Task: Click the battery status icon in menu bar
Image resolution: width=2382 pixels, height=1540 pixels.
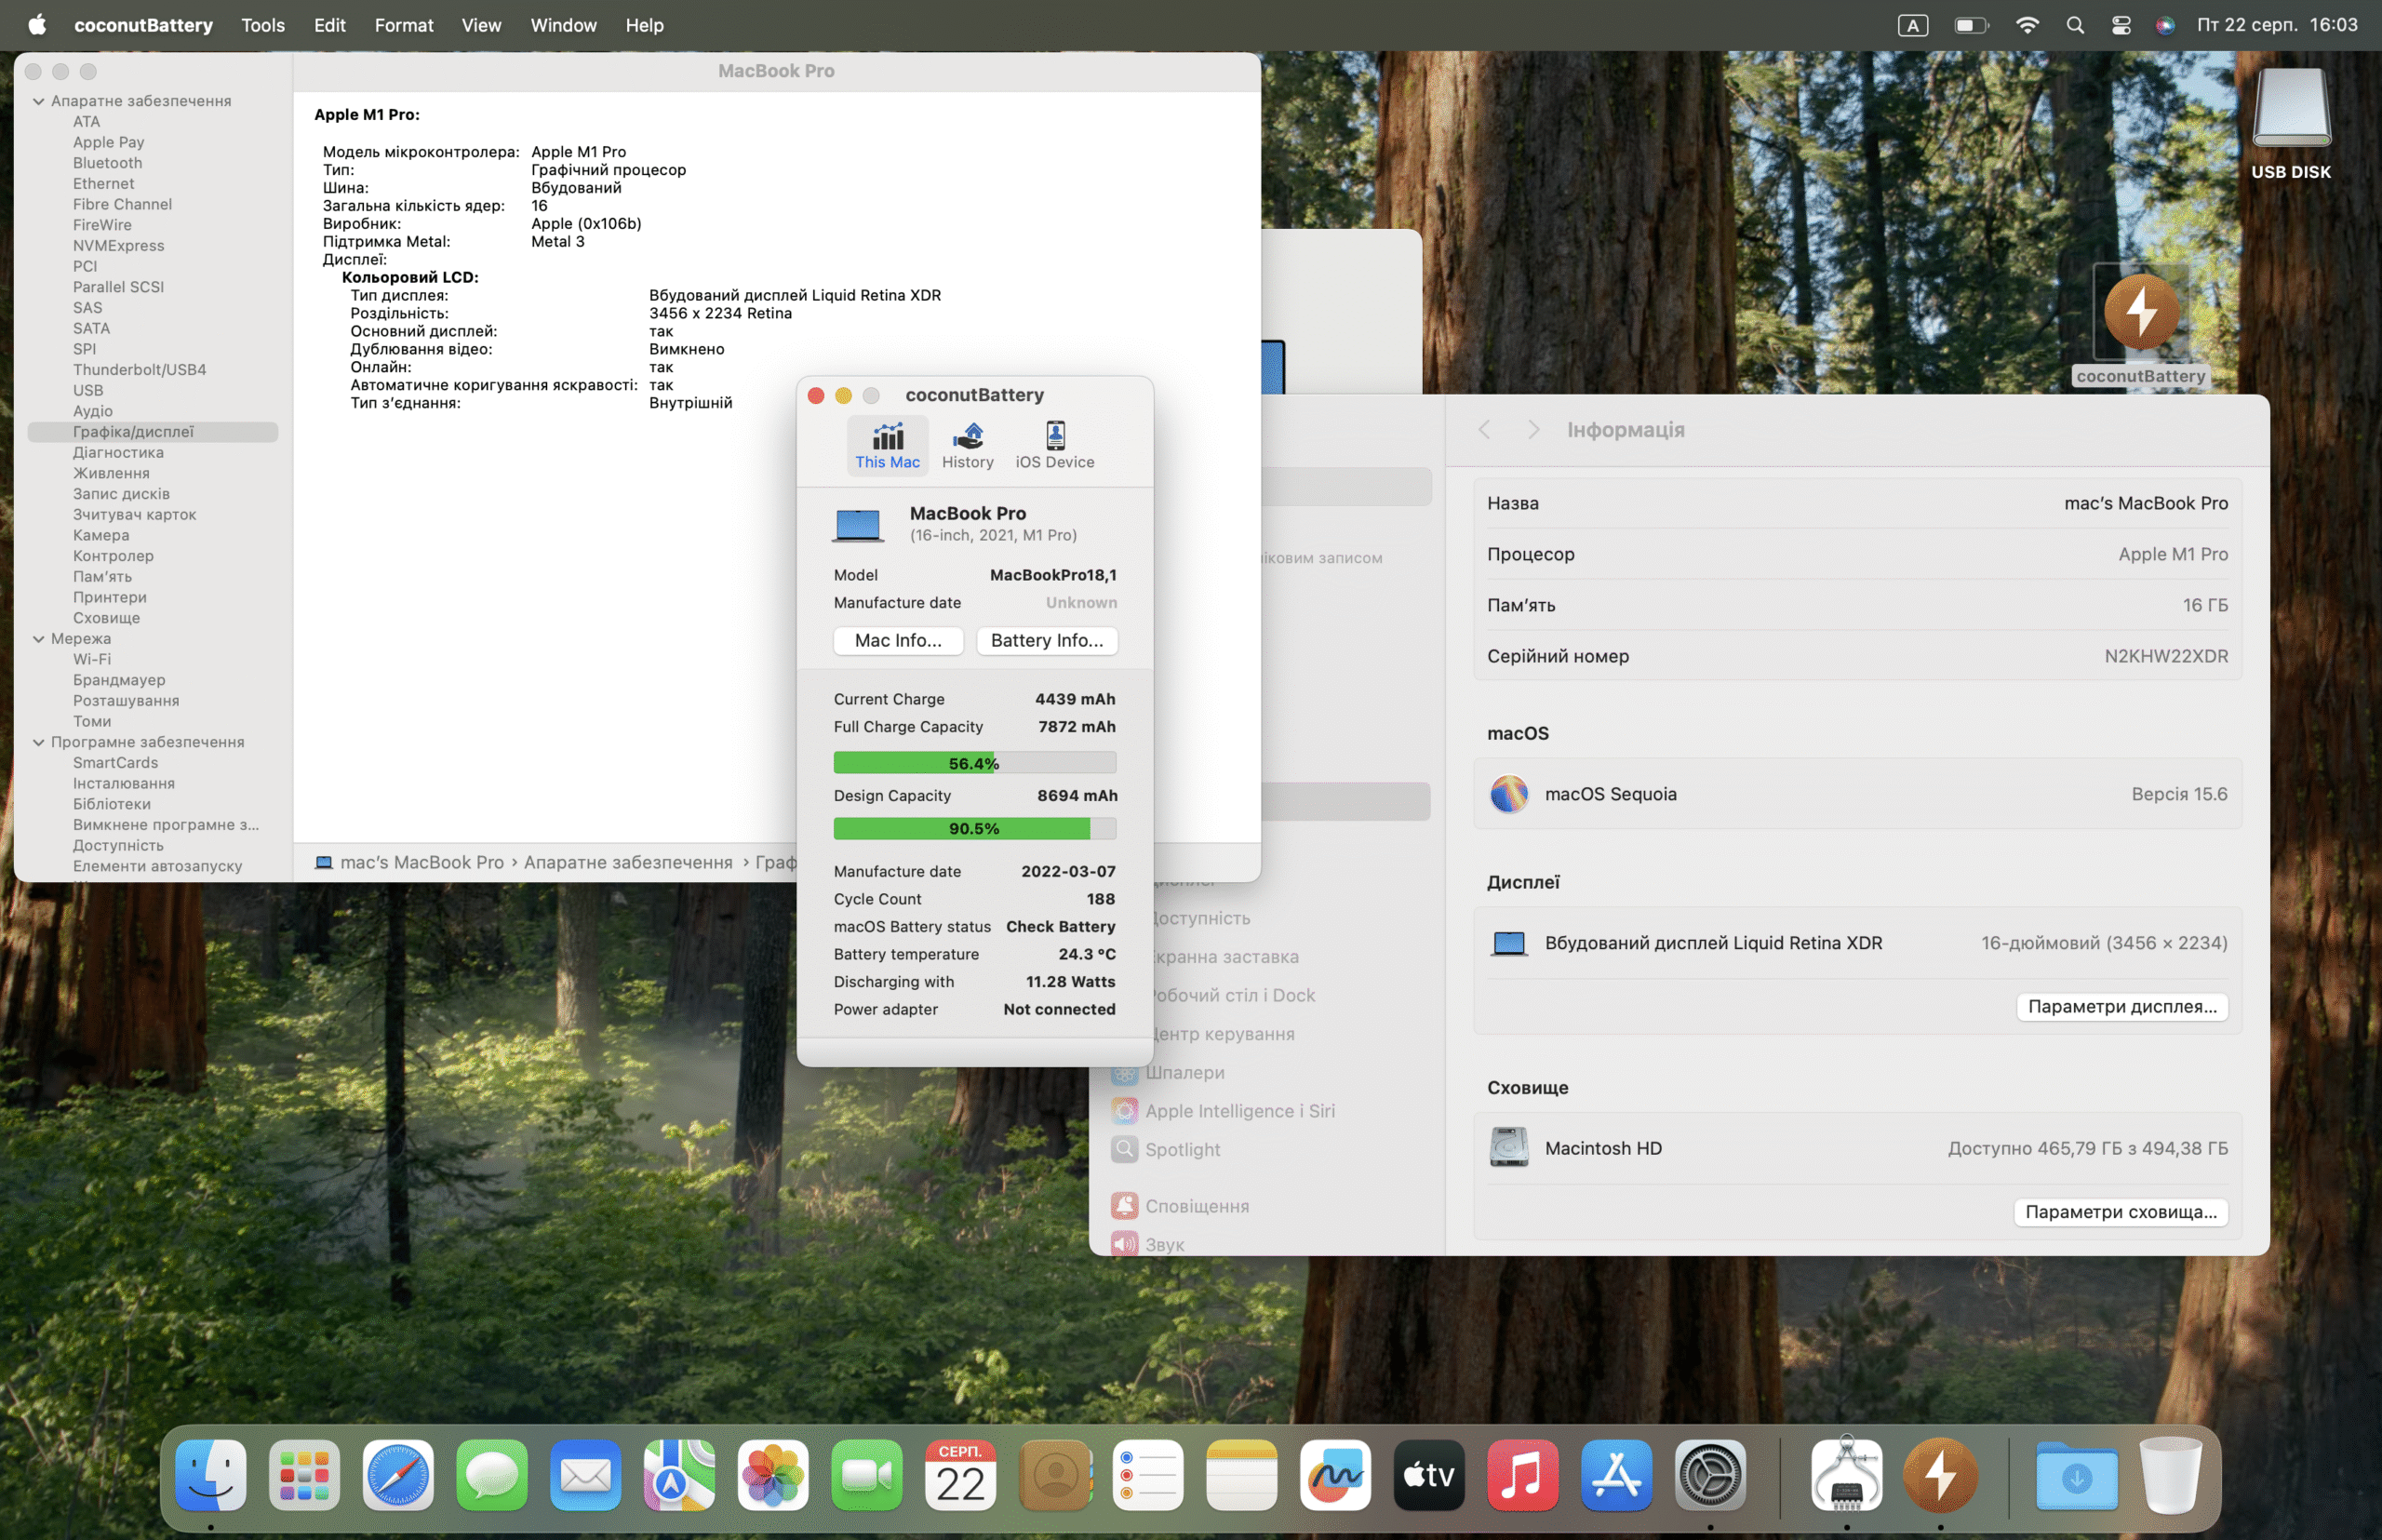Action: click(x=1971, y=25)
